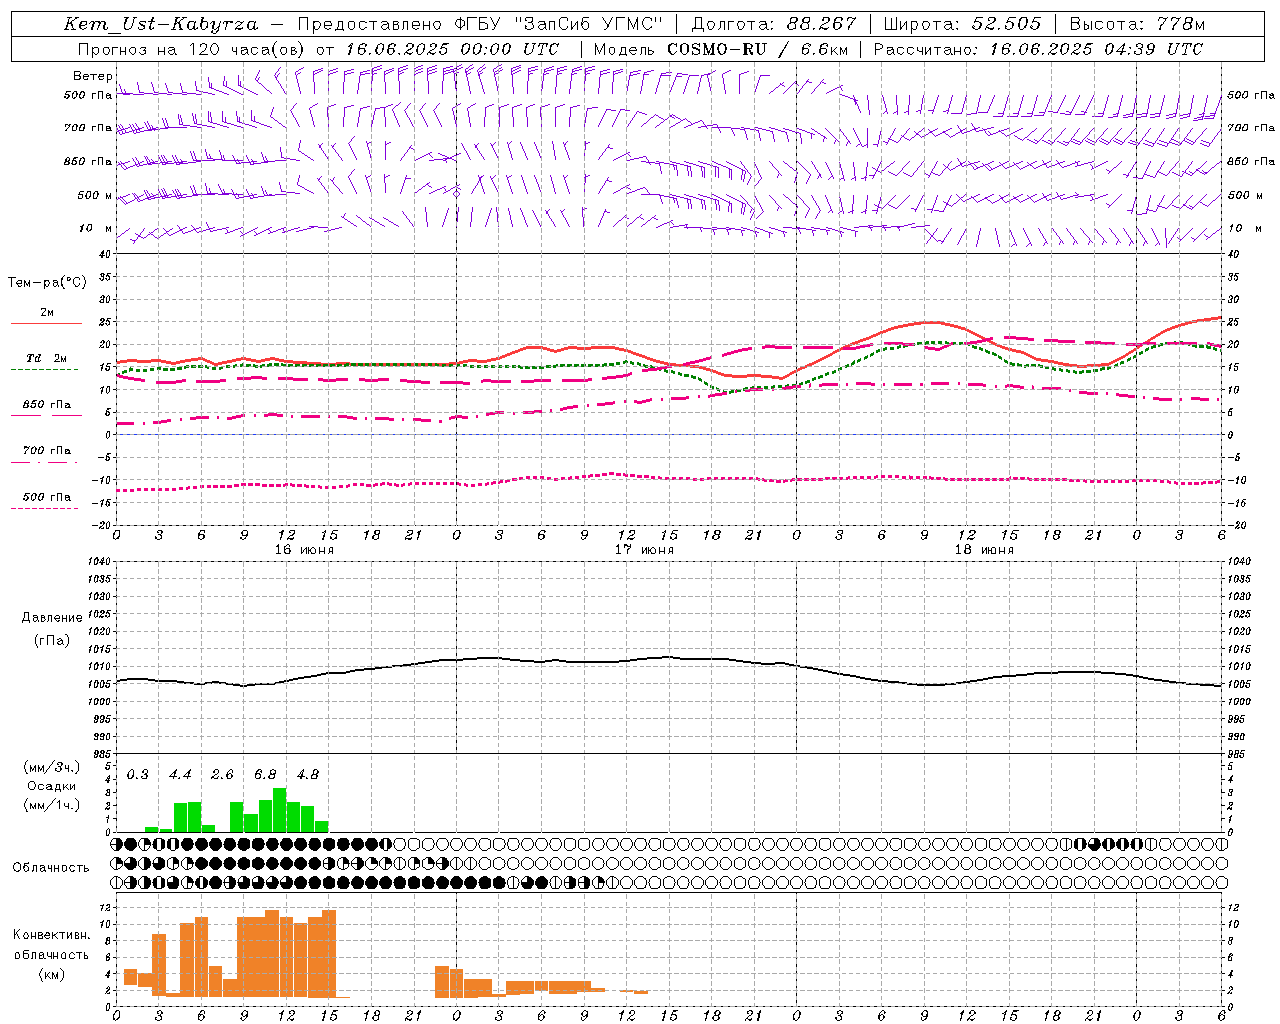Click the Тем-ра(°C) axis label
The image size is (1280, 1024).
tap(47, 283)
